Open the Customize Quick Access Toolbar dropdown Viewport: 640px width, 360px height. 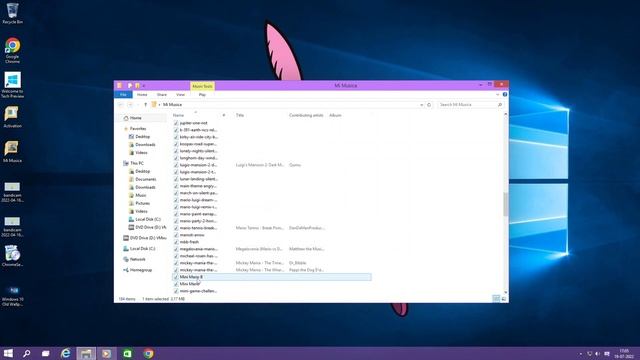coord(144,86)
